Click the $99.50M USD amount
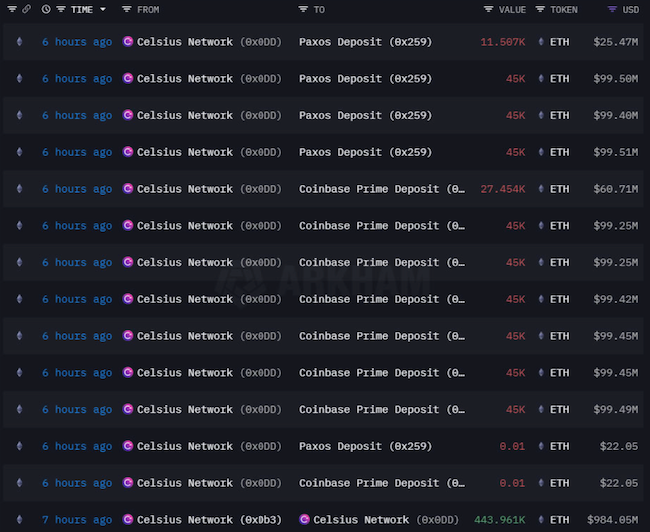Screen dimensions: 650x532 pos(616,79)
